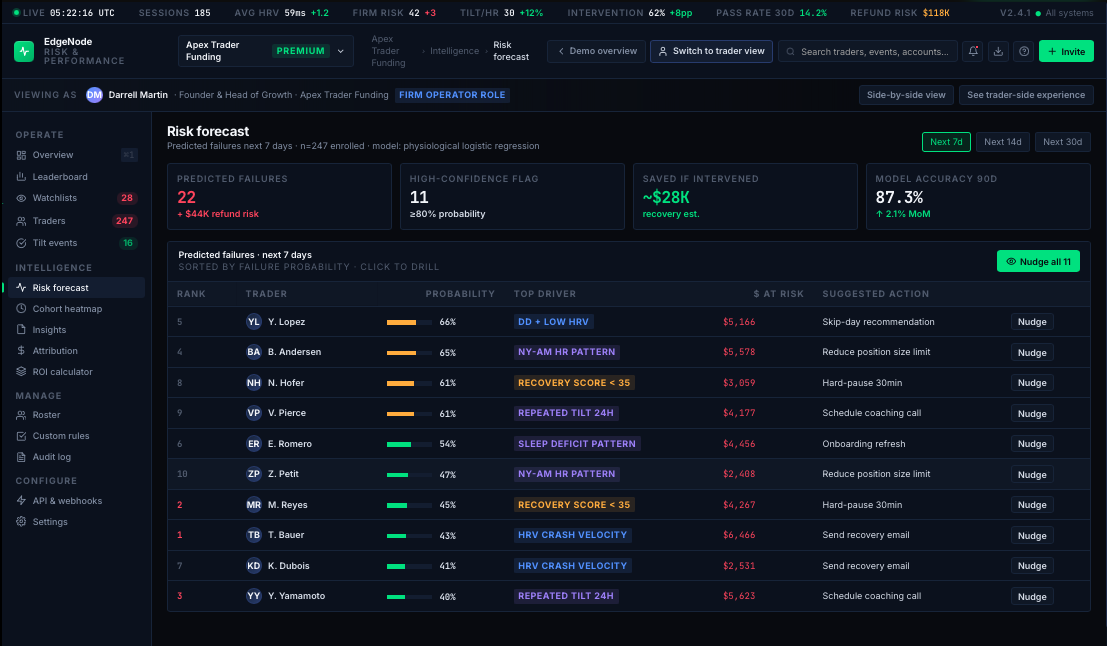Nudge trader T. Bauer

click(x=1032, y=535)
